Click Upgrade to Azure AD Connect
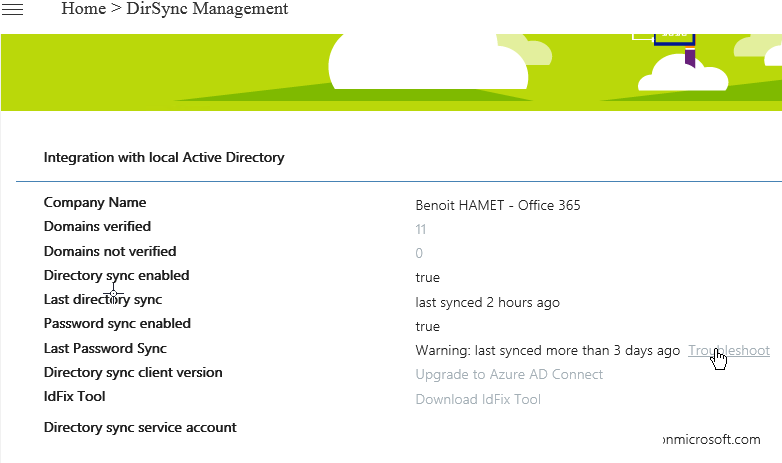 click(x=509, y=375)
